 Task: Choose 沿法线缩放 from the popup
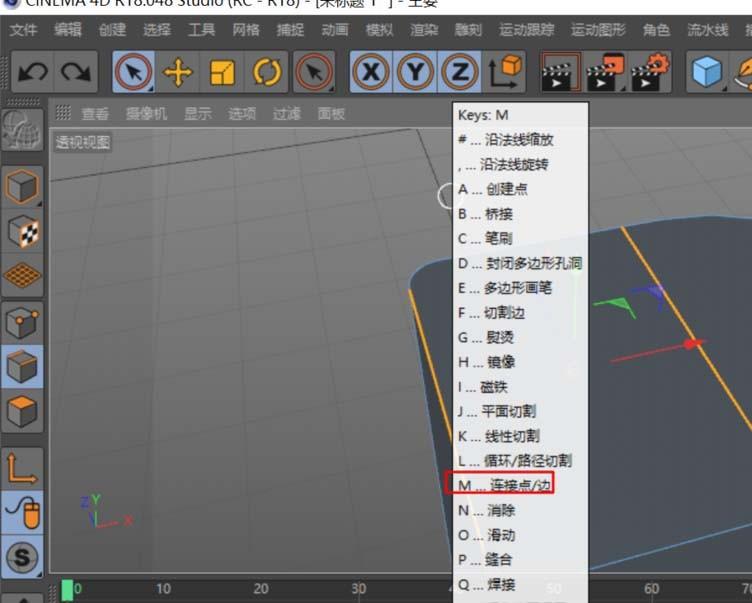click(x=520, y=140)
